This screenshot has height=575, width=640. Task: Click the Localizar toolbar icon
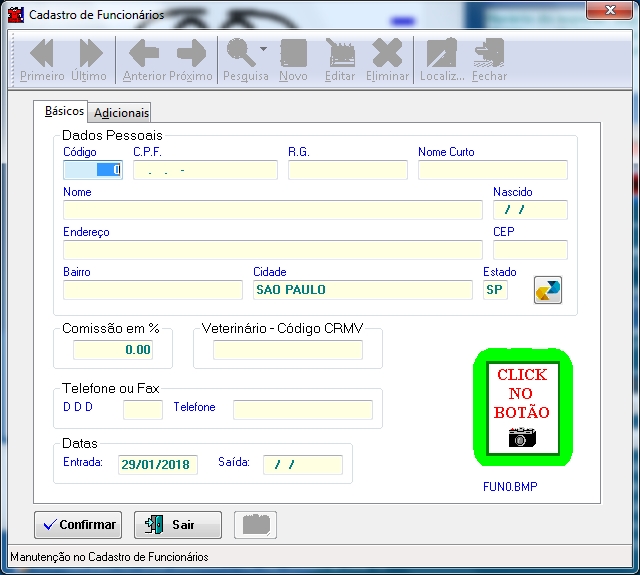pos(441,53)
